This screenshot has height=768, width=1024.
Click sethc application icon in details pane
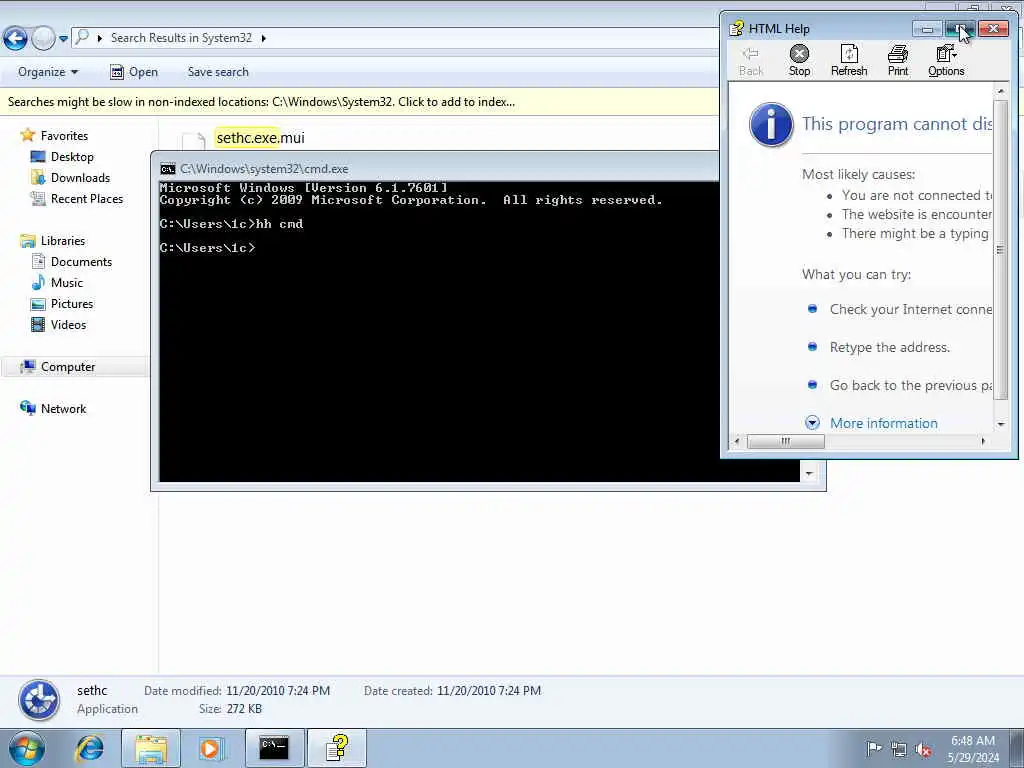[39, 699]
